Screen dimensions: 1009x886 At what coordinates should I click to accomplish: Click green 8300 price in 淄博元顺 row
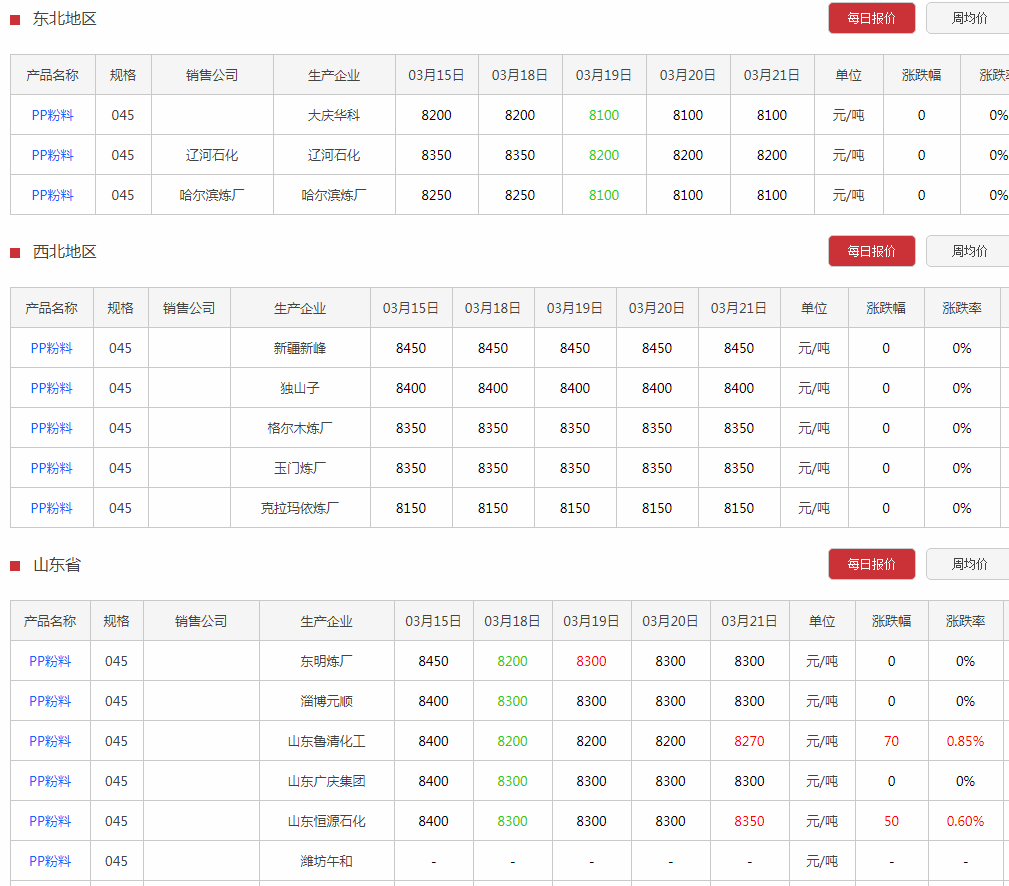tap(512, 701)
